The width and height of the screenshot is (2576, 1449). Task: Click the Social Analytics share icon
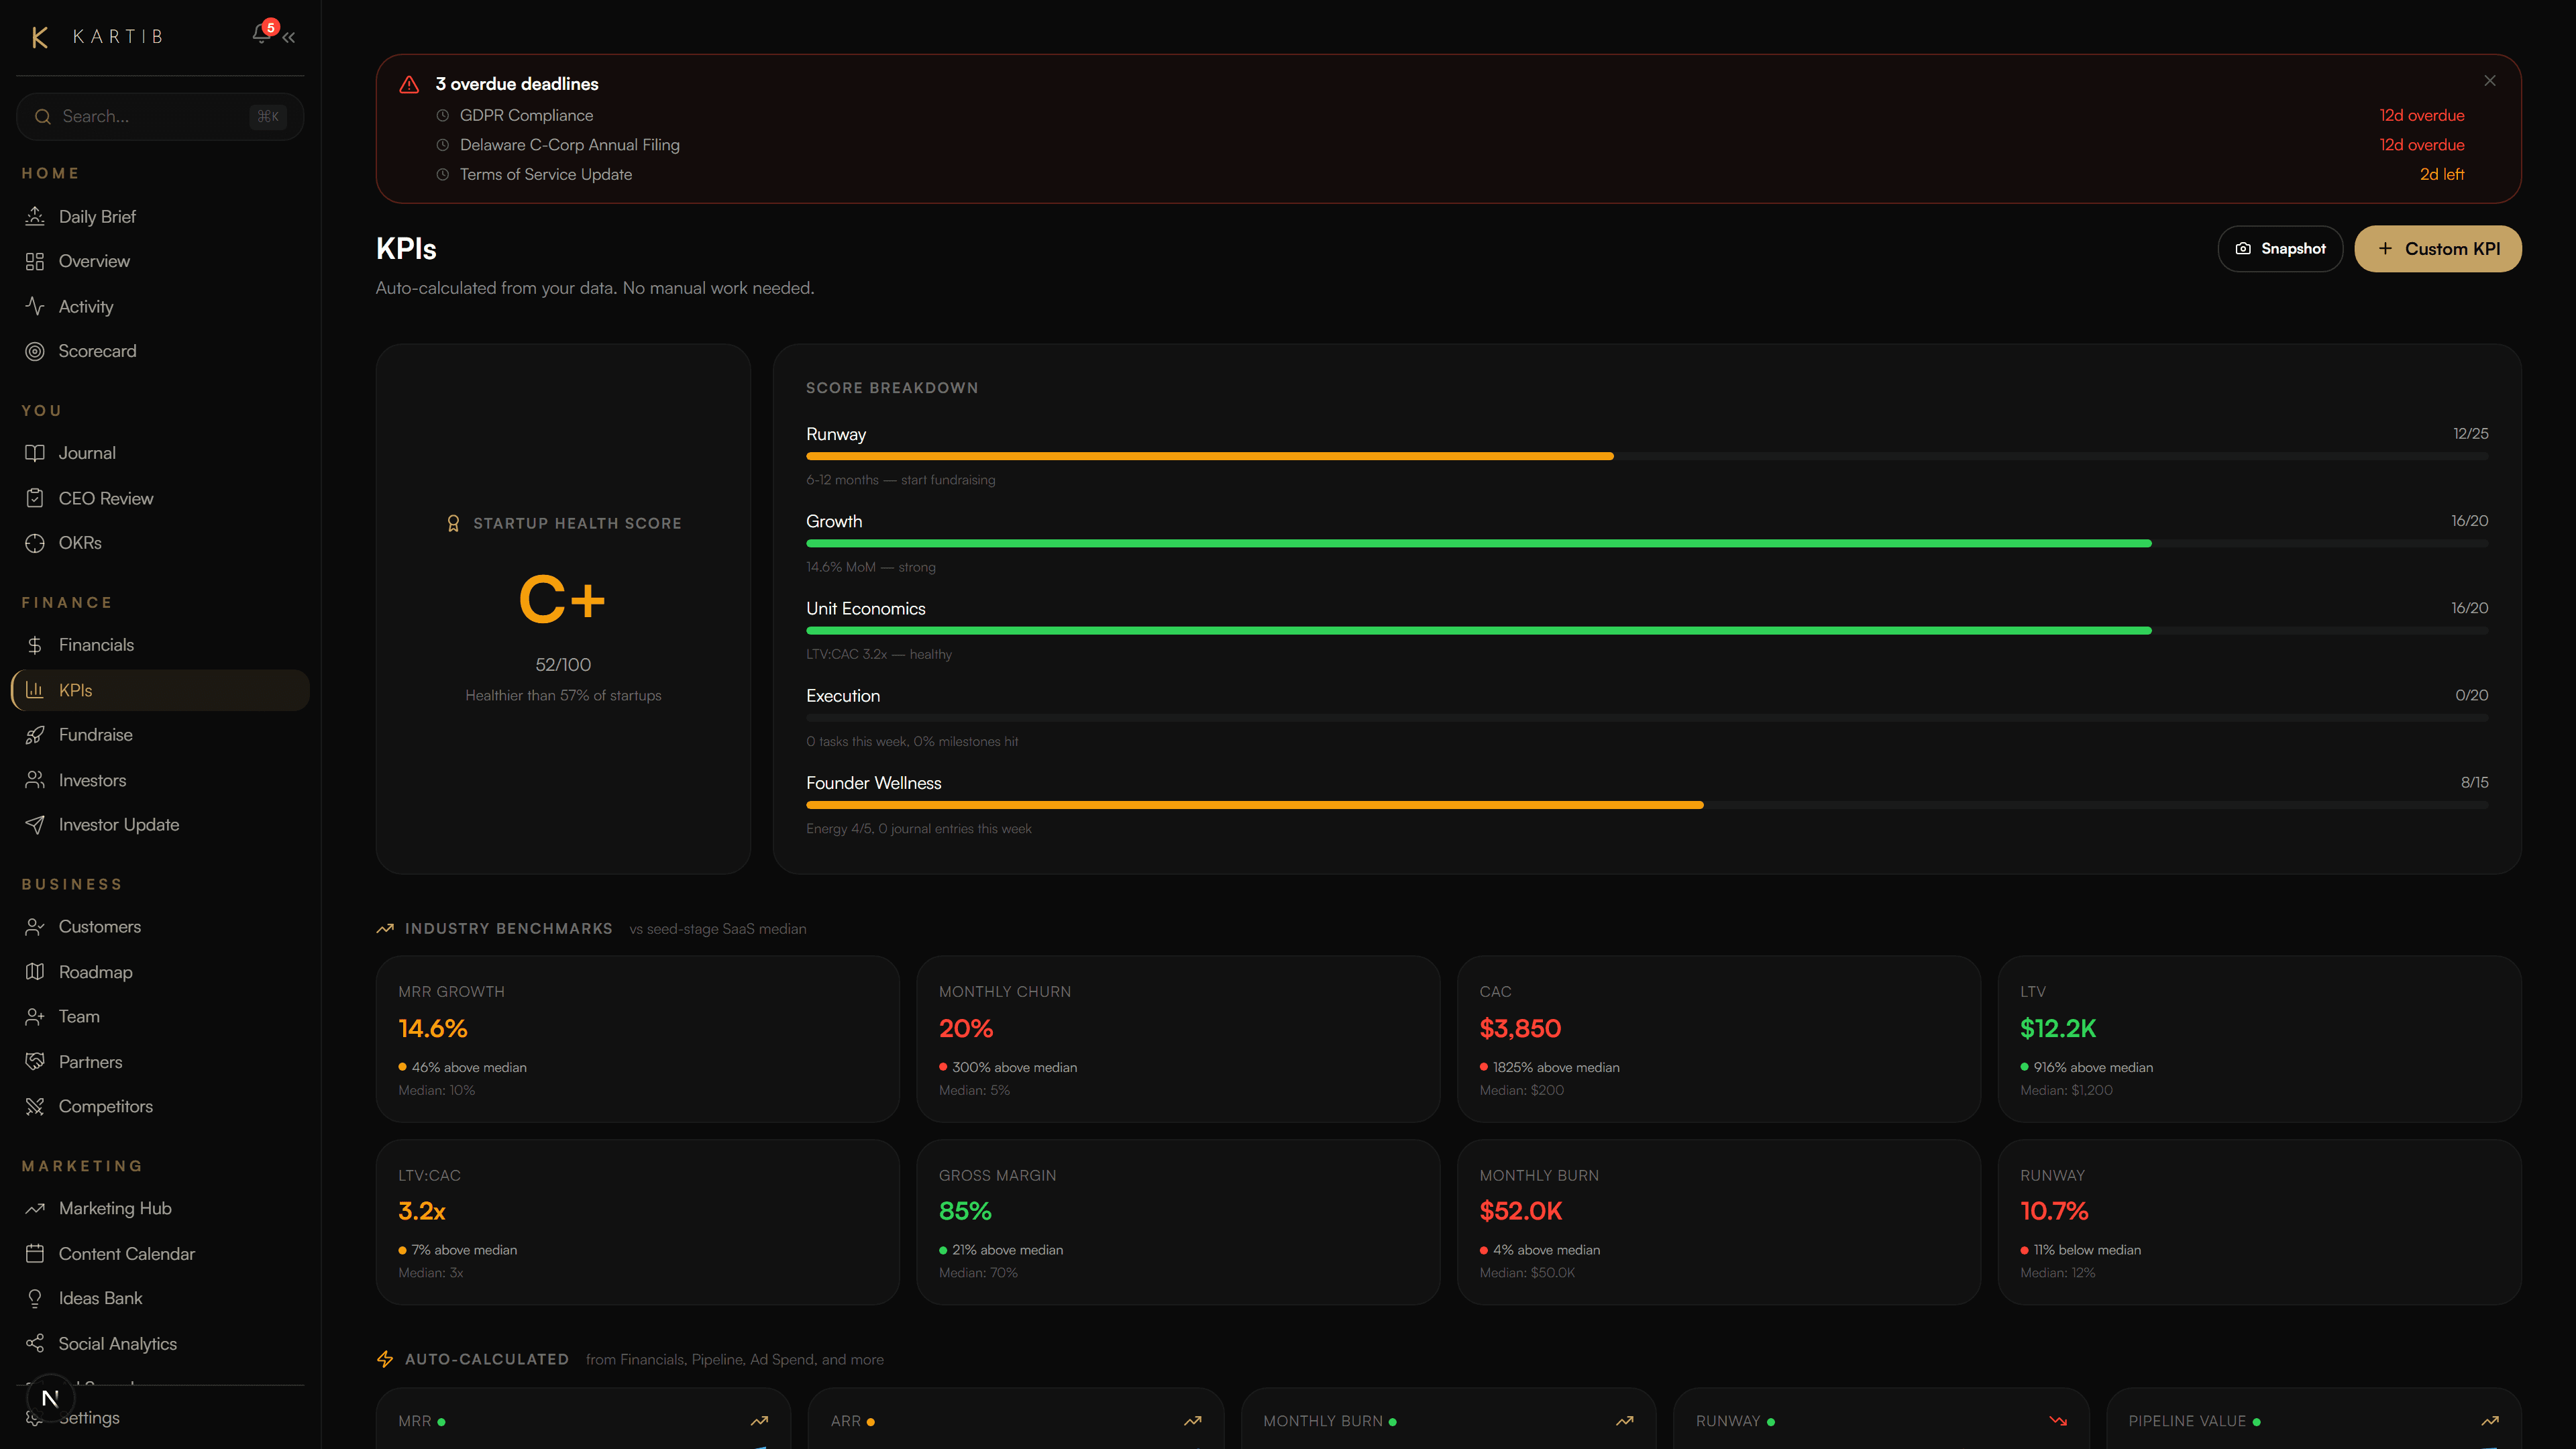(36, 1343)
